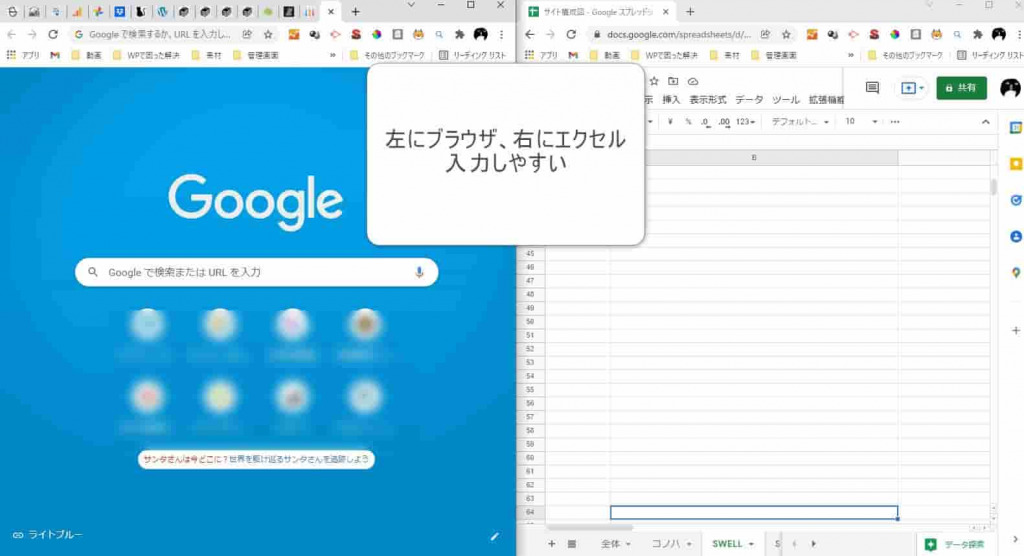Viewport: 1024px width, 556px height.
Task: Open リーディング リスト in the left browser
Action: tap(472, 55)
